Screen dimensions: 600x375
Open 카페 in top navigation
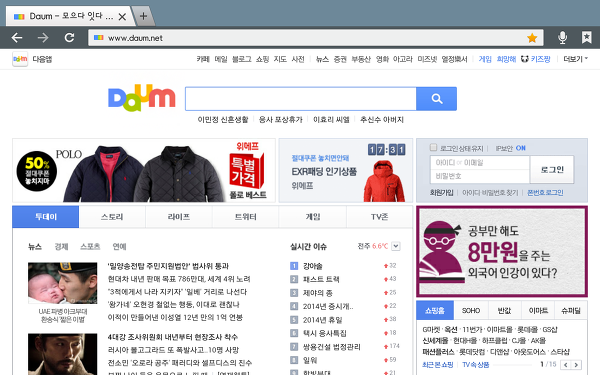coord(203,59)
